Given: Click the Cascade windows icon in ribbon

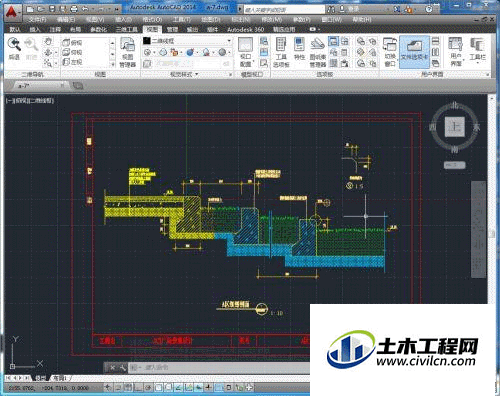Looking at the screenshot, I should point(435,63).
